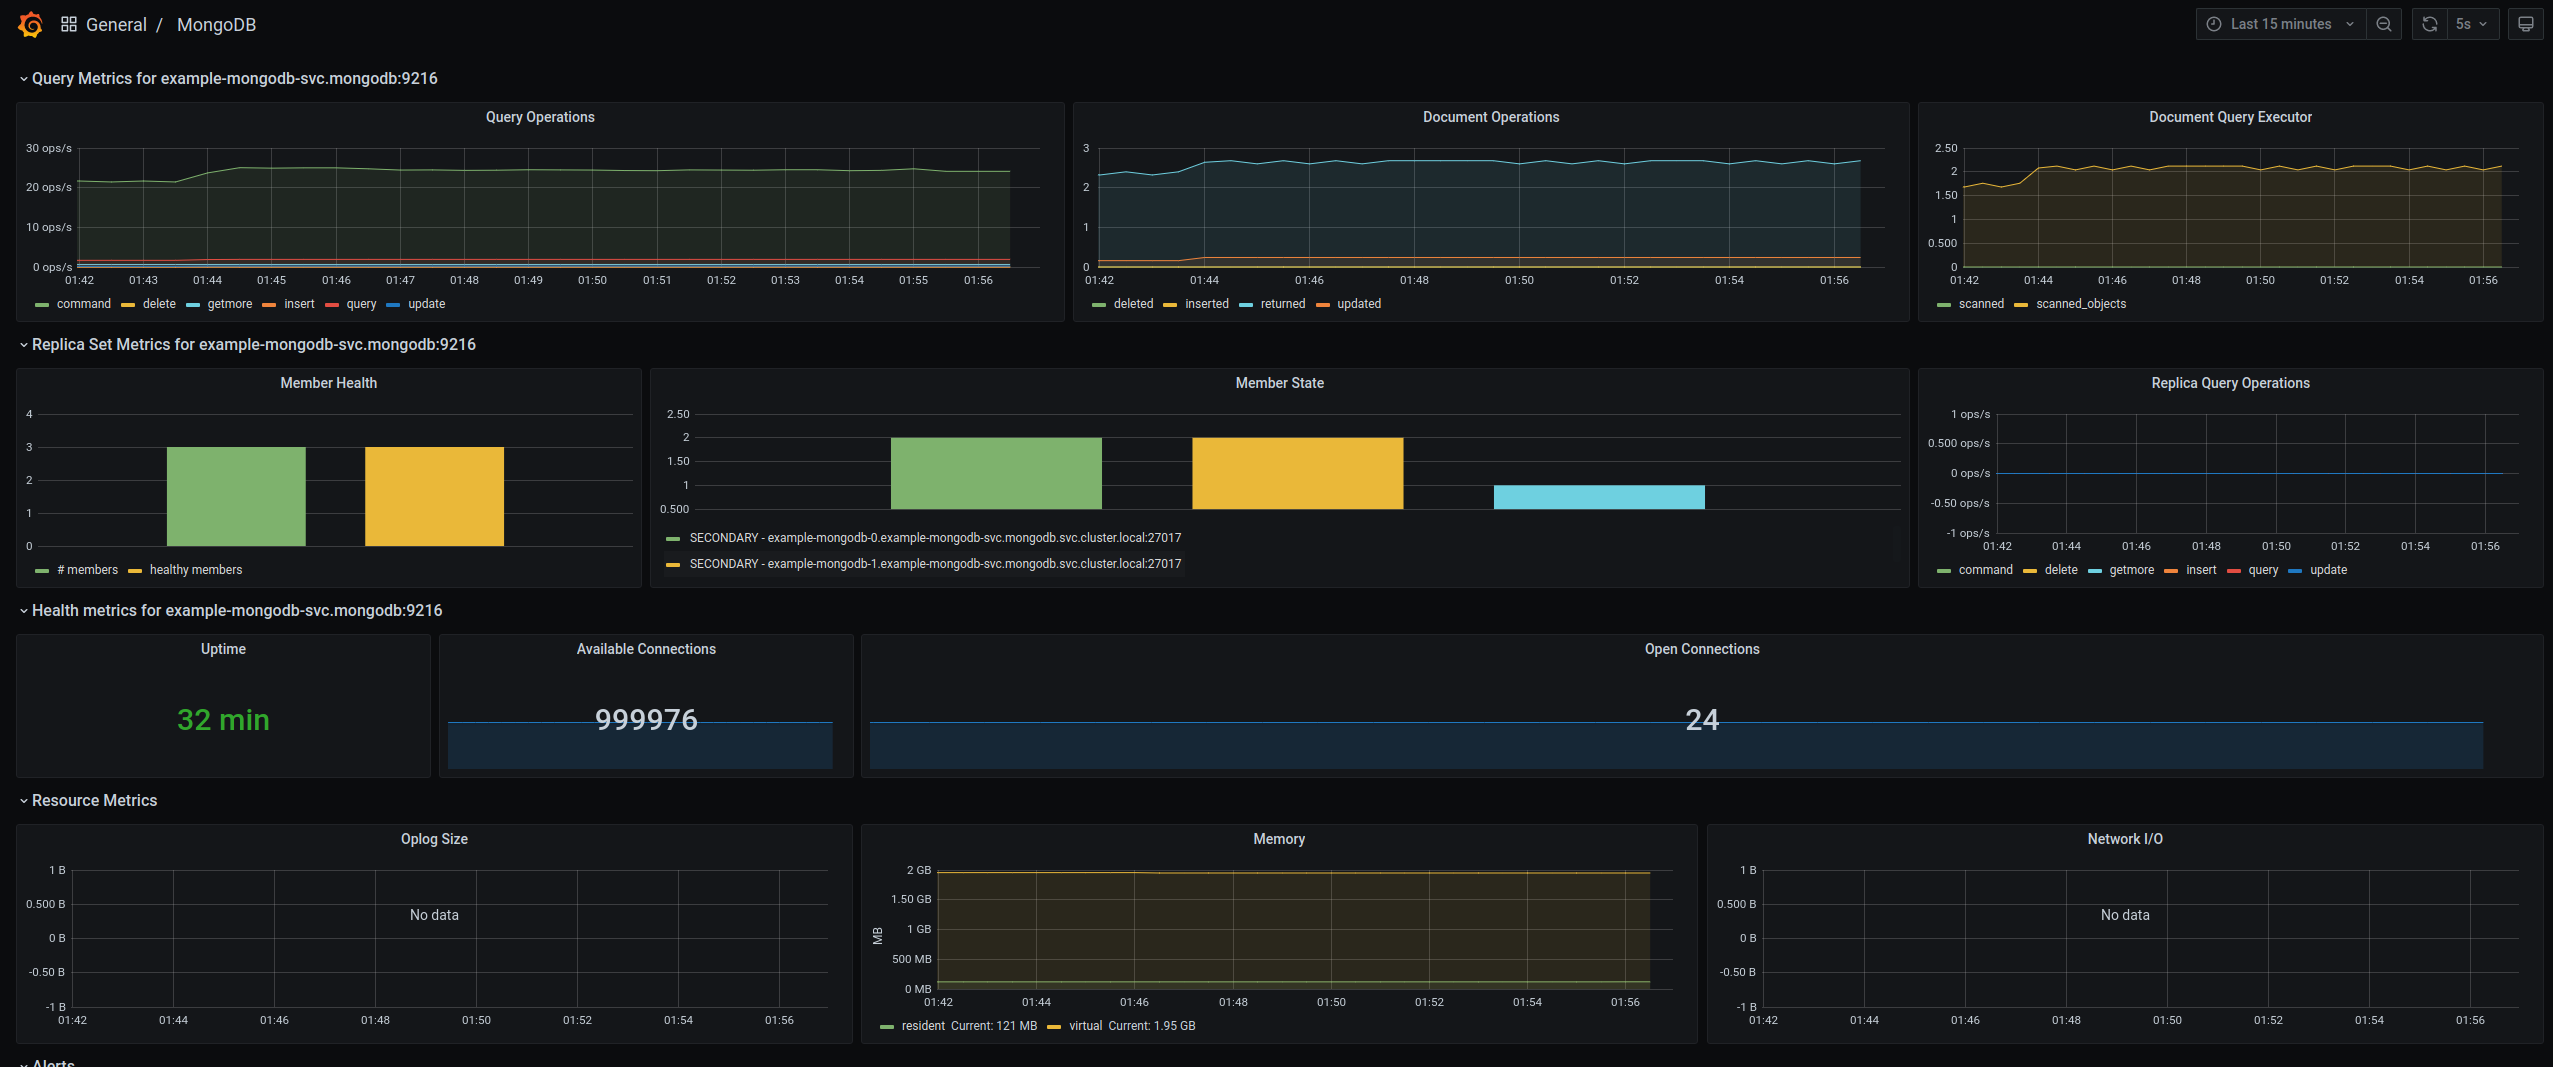This screenshot has height=1067, width=2553.
Task: Toggle the command series in Query Operations legend
Action: click(x=83, y=304)
